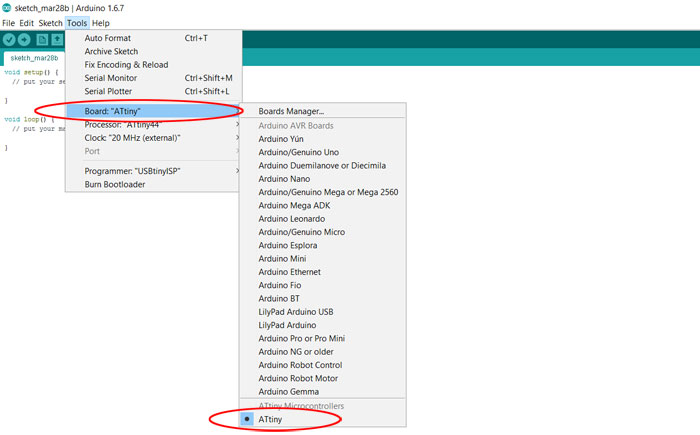This screenshot has width=700, height=435.
Task: Expand the Clock: "20 MHz (external)" submenu
Action: click(x=154, y=138)
